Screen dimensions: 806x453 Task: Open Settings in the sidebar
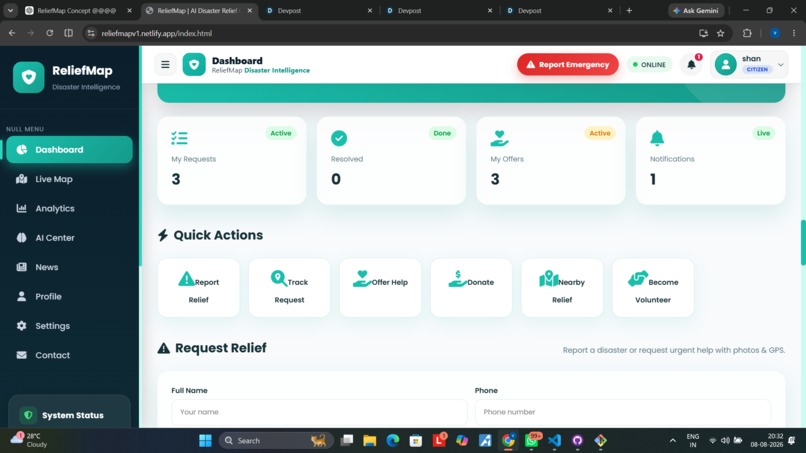[69, 325]
